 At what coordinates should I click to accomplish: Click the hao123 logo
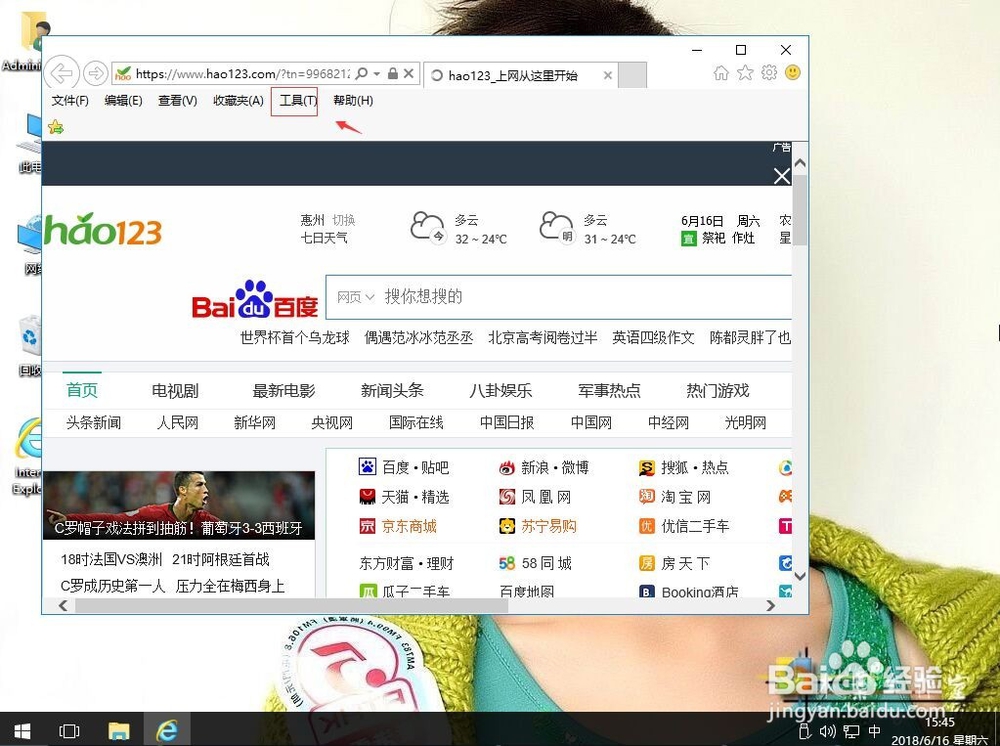click(103, 230)
